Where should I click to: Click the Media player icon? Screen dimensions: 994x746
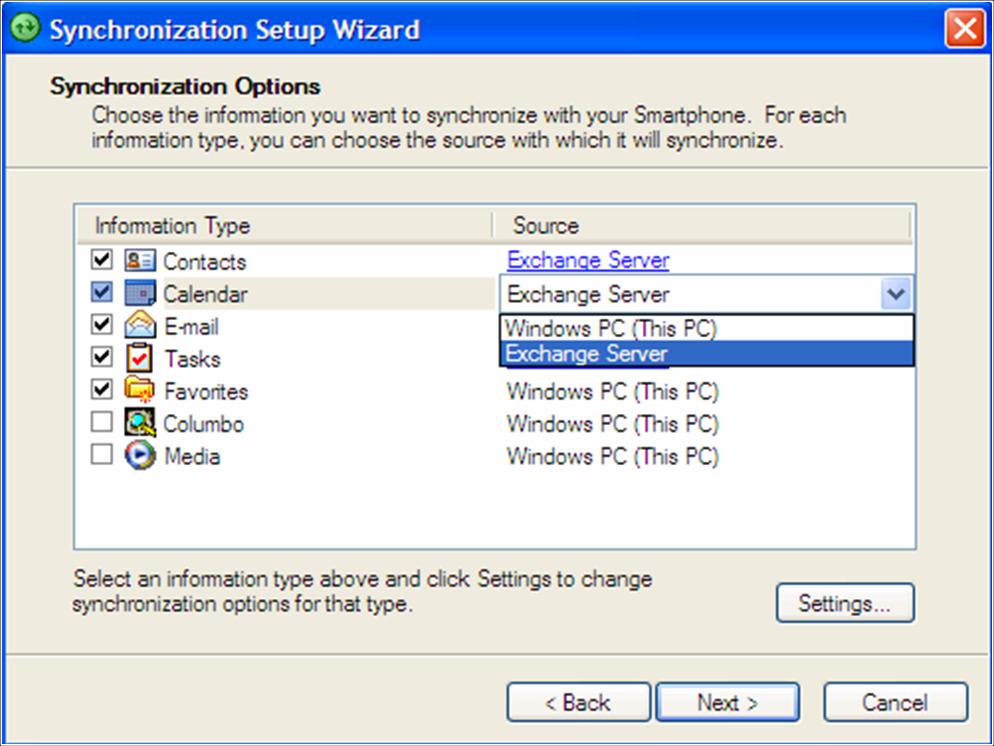click(139, 455)
